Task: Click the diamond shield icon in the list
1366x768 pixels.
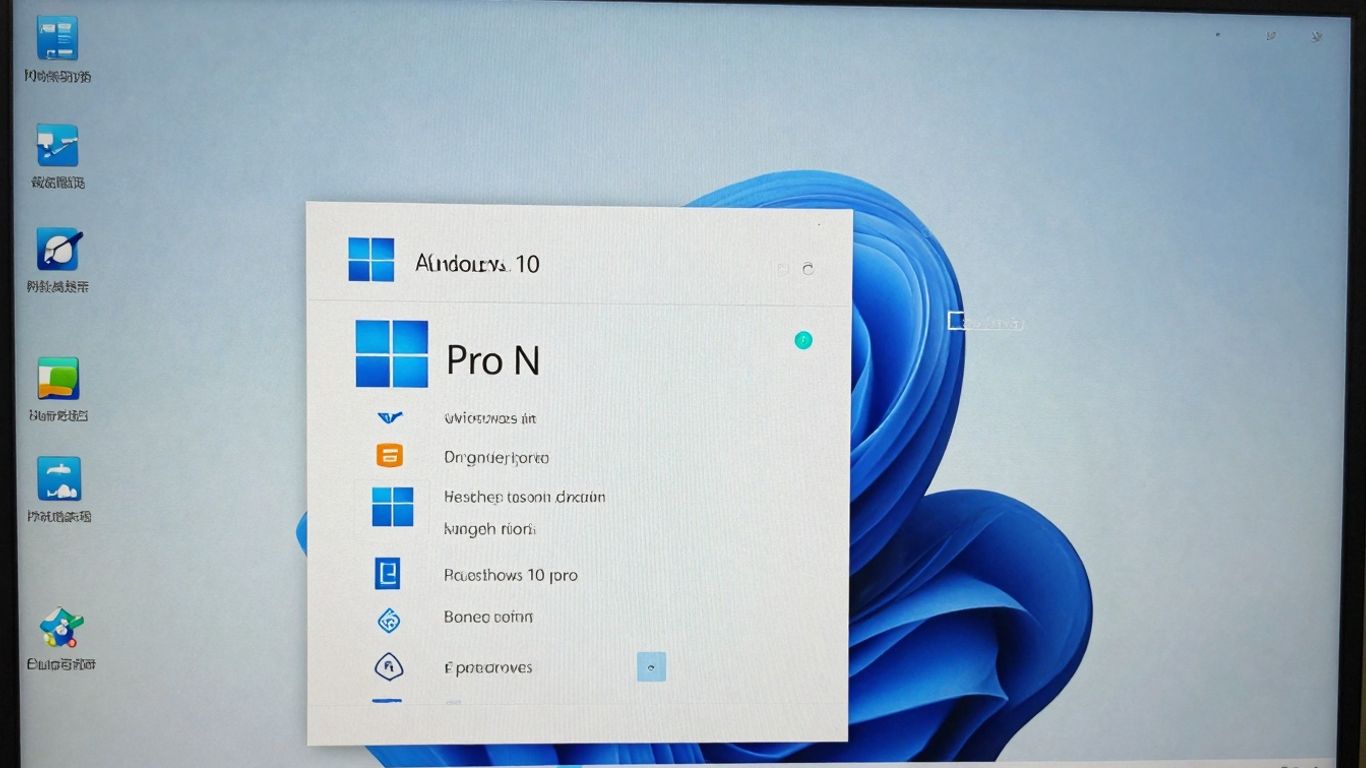Action: [388, 619]
